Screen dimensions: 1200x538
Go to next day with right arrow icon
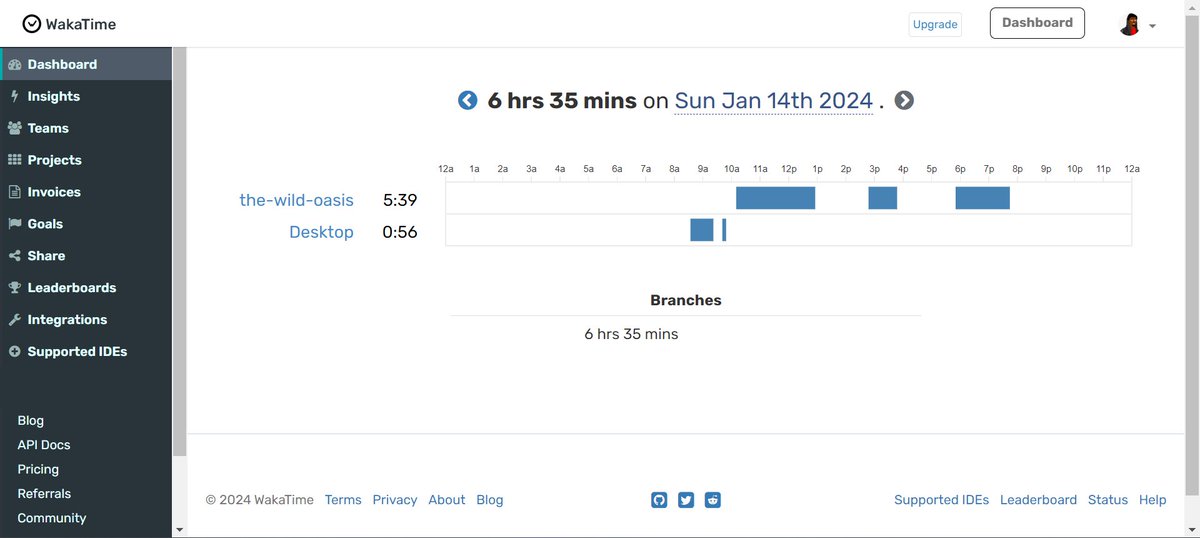coord(904,100)
